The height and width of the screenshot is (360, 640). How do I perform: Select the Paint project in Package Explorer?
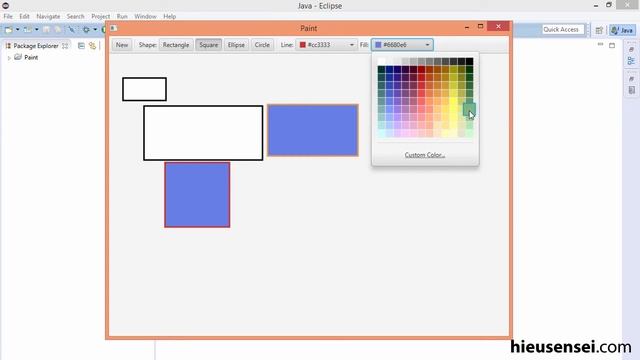coord(31,58)
